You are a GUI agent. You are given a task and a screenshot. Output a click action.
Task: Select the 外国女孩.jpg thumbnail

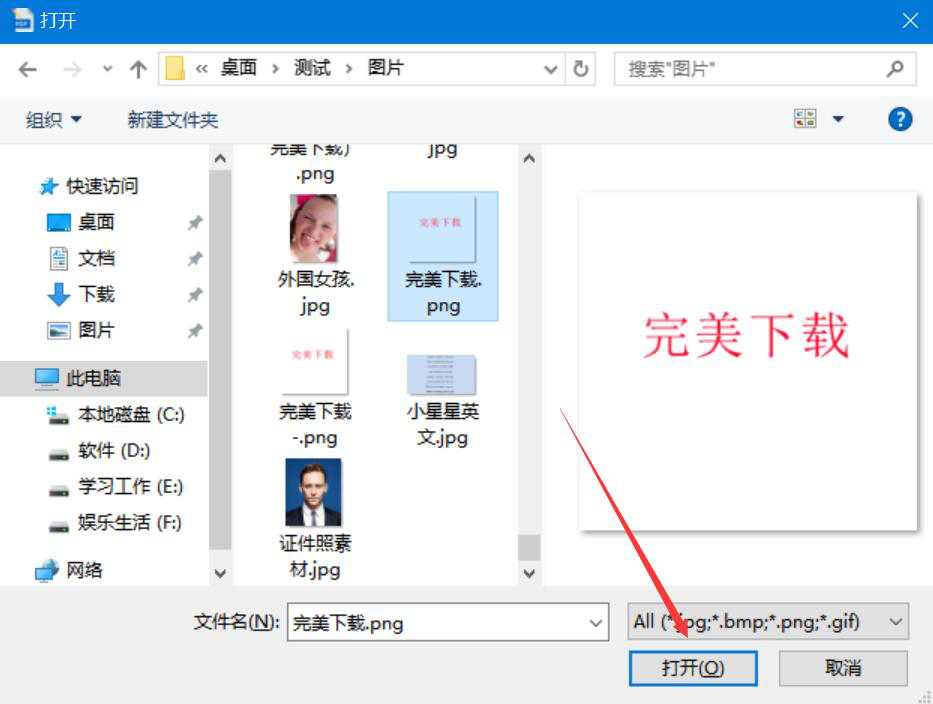(314, 229)
